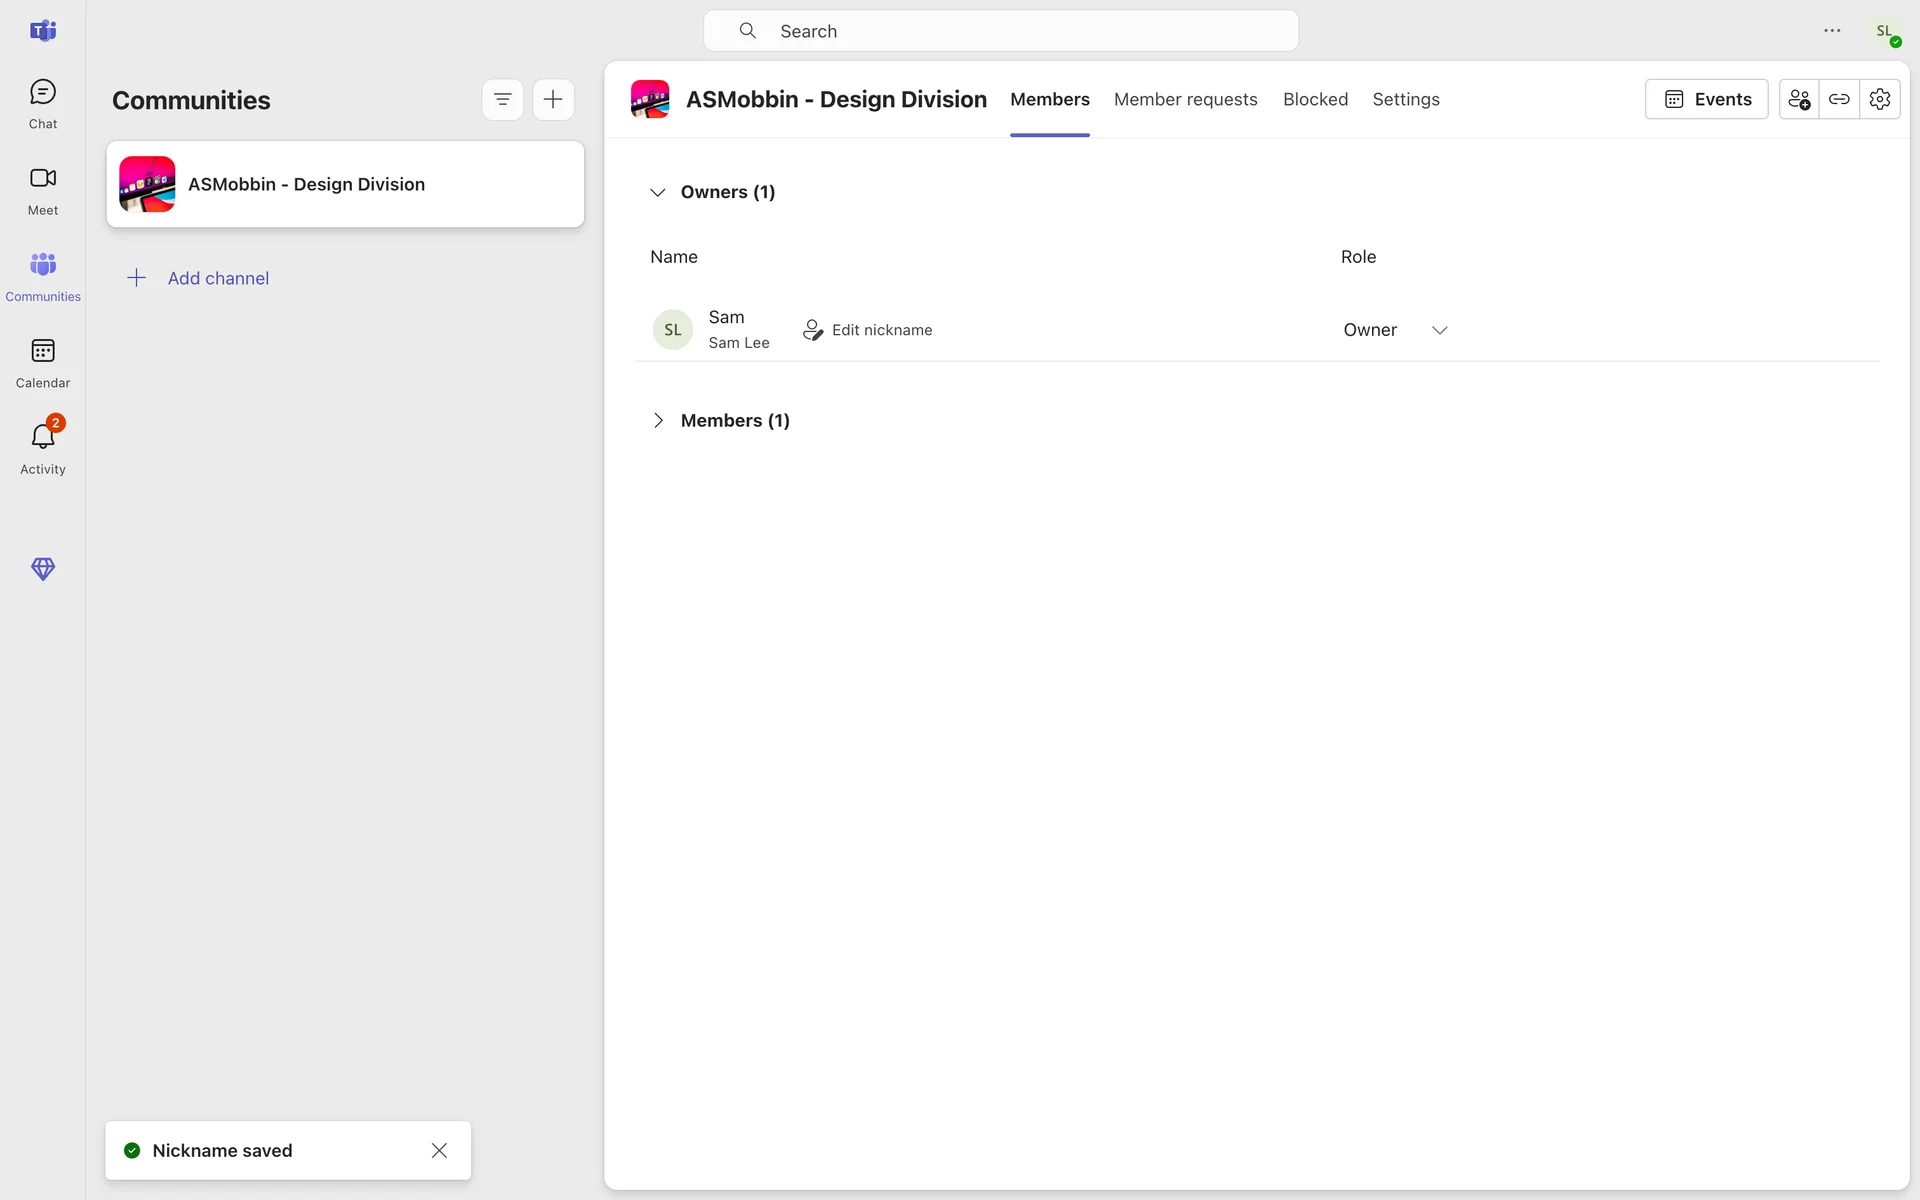This screenshot has height=1200, width=1920.
Task: Open the Calendar from the sidebar
Action: point(42,362)
